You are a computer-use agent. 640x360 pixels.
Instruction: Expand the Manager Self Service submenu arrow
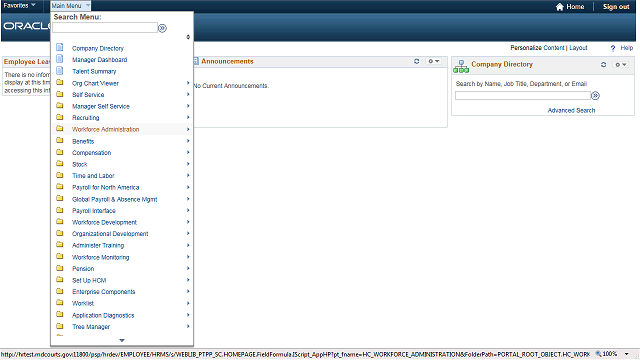point(188,106)
